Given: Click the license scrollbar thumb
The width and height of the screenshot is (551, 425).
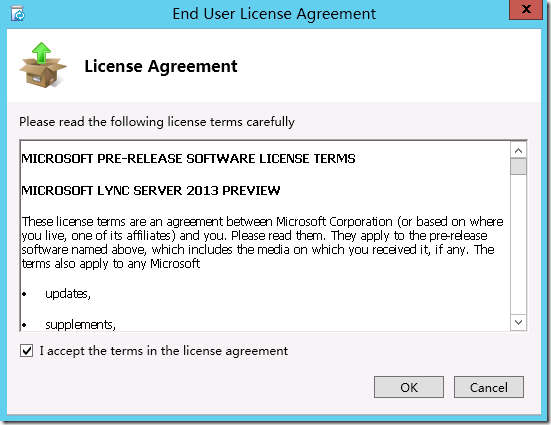Looking at the screenshot, I should pyautogui.click(x=518, y=167).
